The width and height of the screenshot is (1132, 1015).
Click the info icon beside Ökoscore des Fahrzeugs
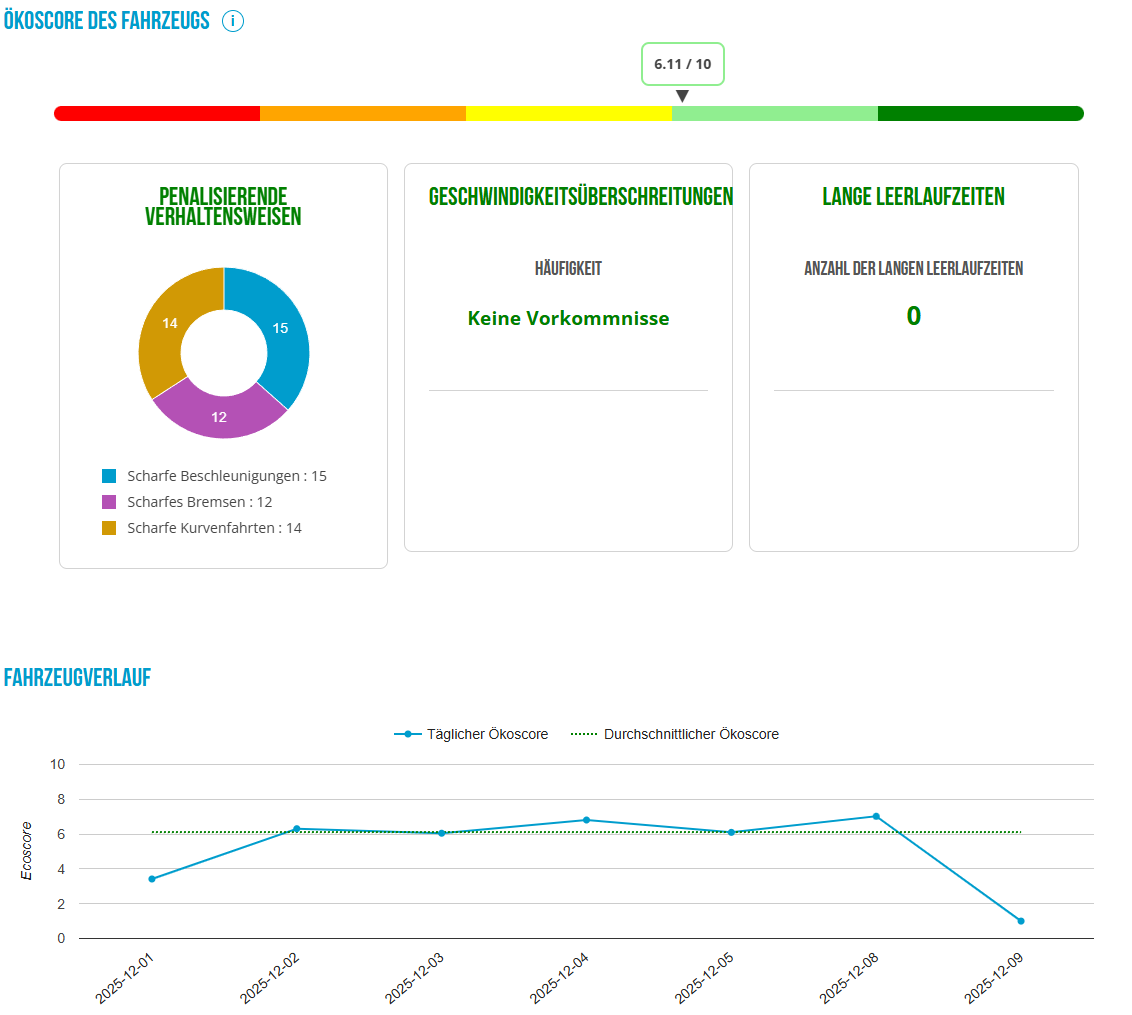pos(233,21)
